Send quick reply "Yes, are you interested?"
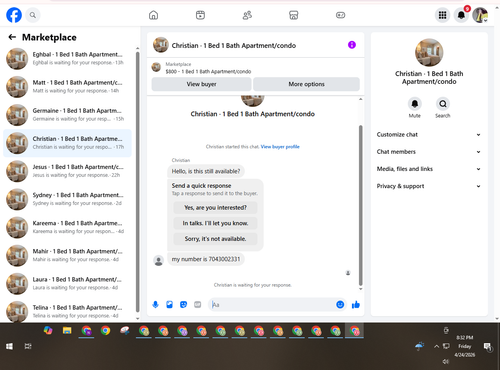The height and width of the screenshot is (370, 500). [215, 207]
